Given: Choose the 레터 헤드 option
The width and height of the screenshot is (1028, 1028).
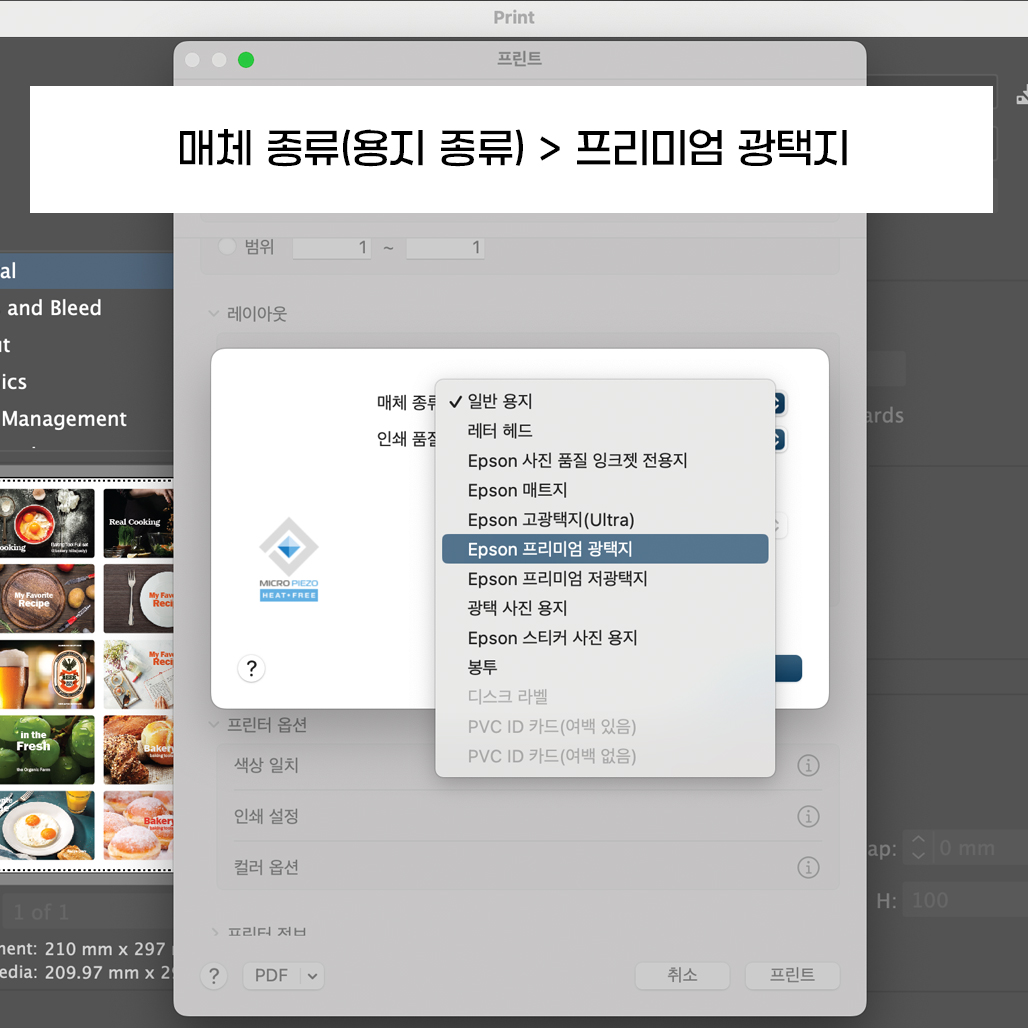Looking at the screenshot, I should tap(604, 431).
